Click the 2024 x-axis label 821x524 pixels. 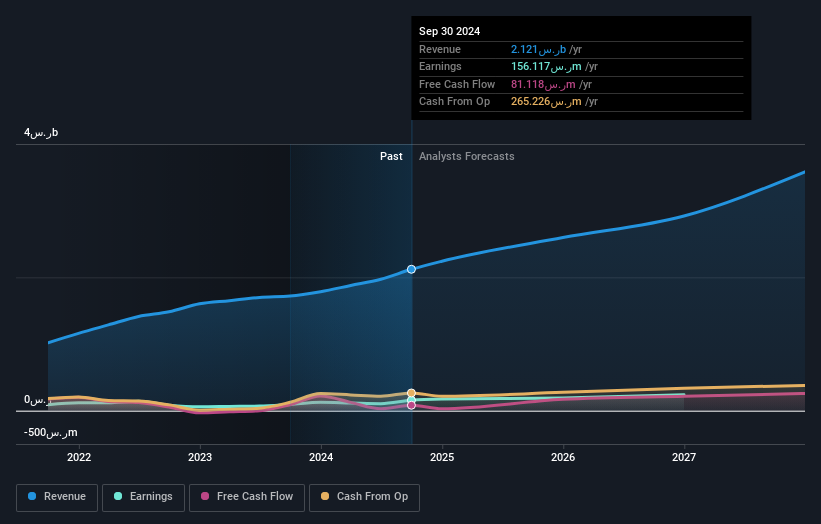click(x=321, y=457)
